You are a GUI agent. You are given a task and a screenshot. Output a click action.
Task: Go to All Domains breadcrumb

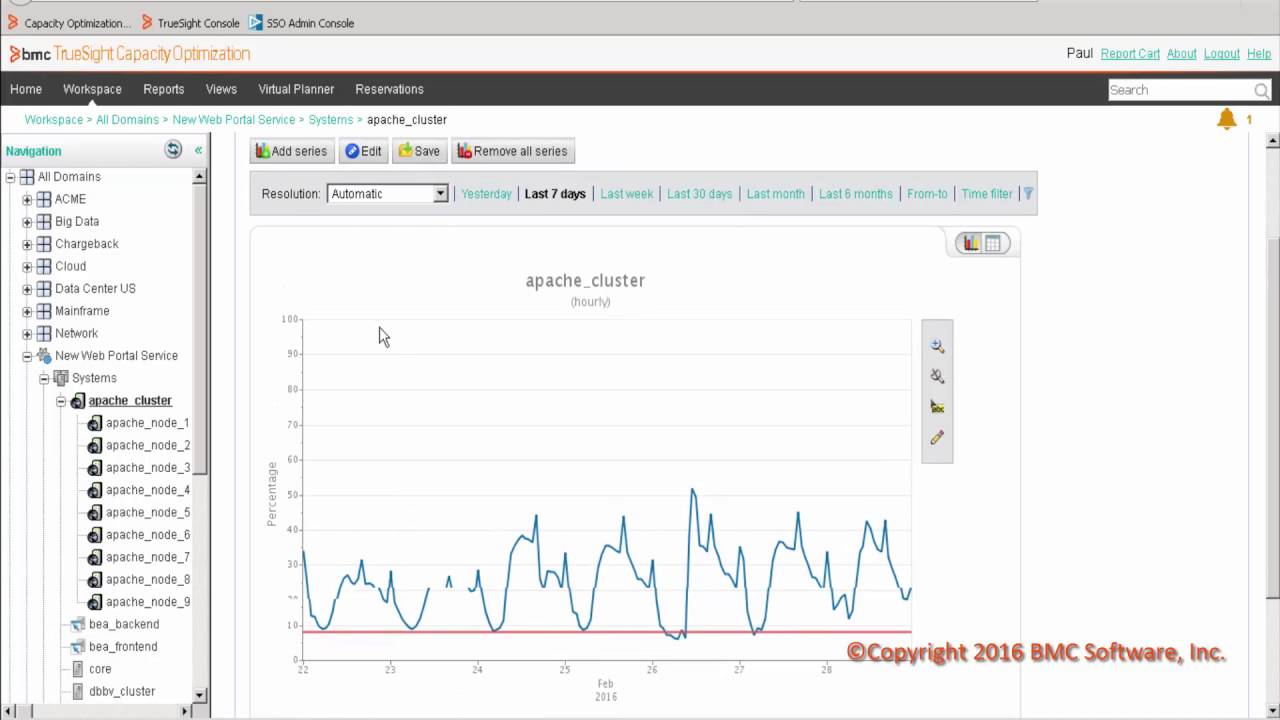[x=127, y=120]
